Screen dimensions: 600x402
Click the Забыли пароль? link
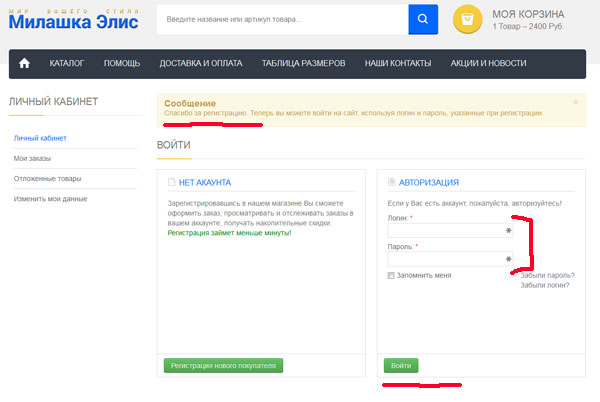click(546, 275)
